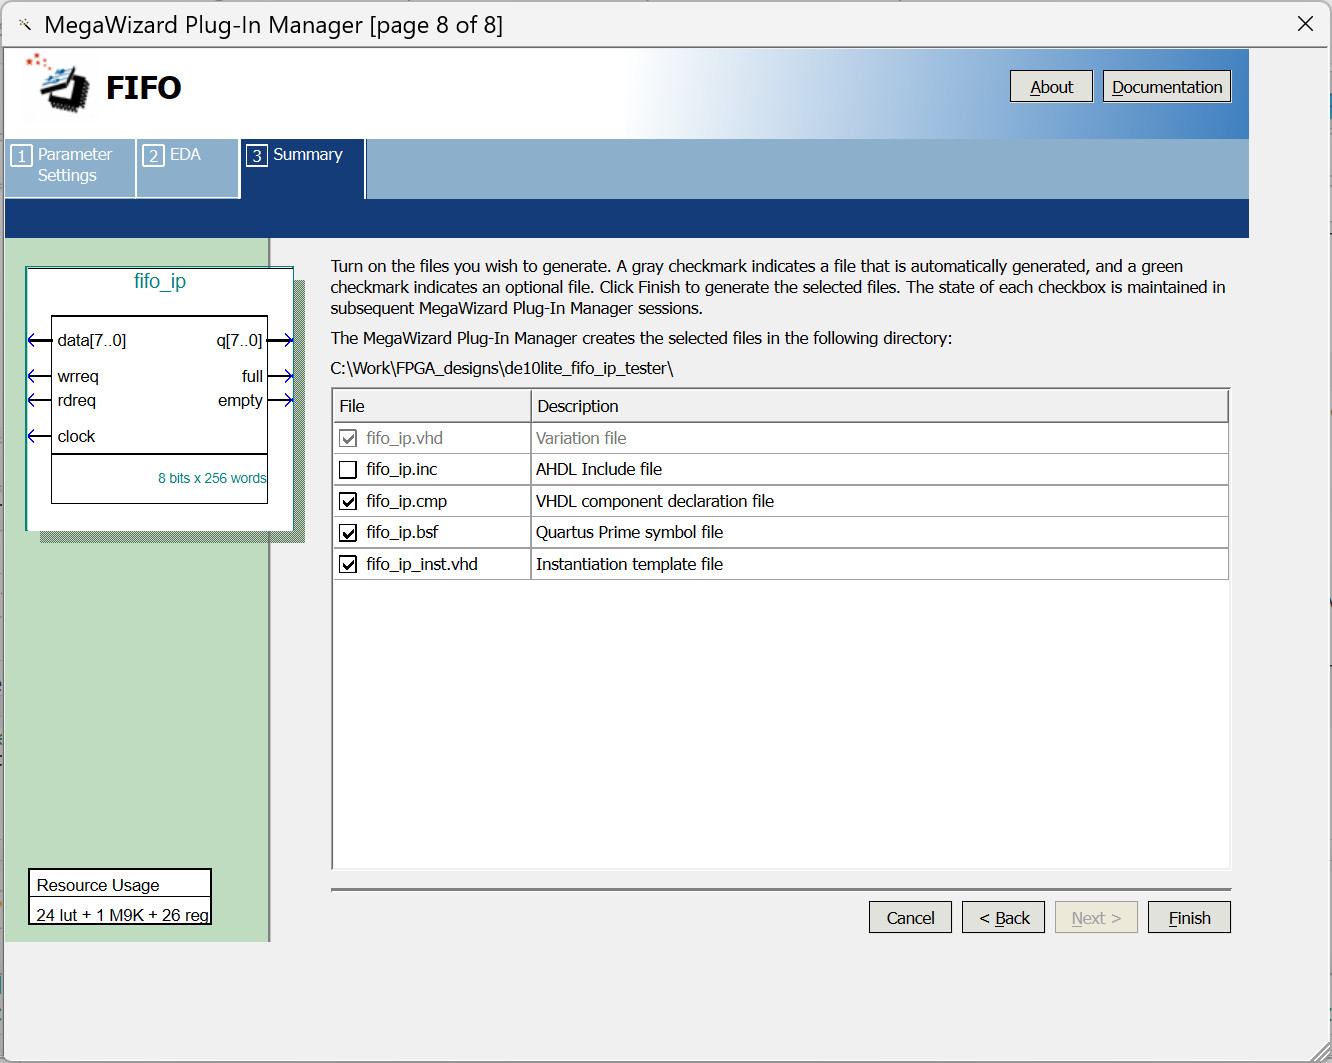The height and width of the screenshot is (1063, 1332).
Task: Open the About dialog
Action: (1051, 87)
